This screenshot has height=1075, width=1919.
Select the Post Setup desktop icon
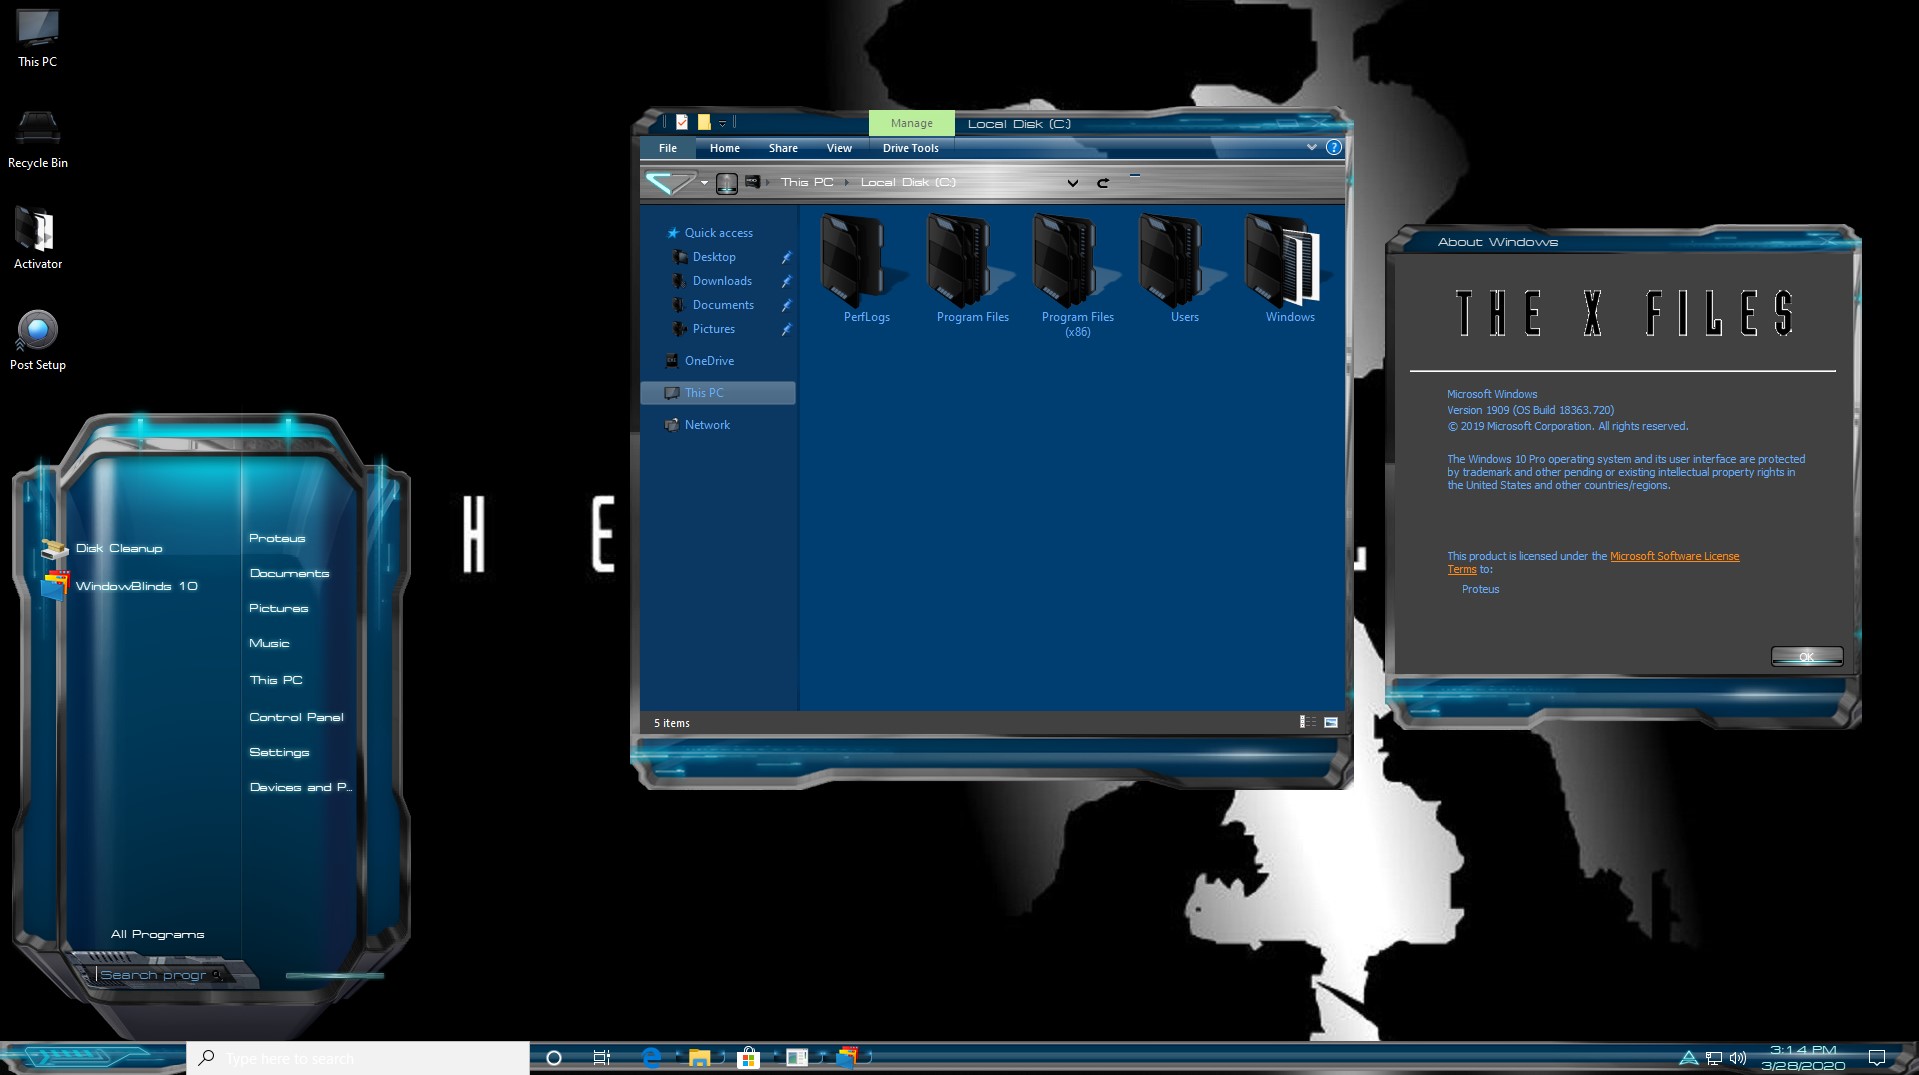pyautogui.click(x=38, y=341)
